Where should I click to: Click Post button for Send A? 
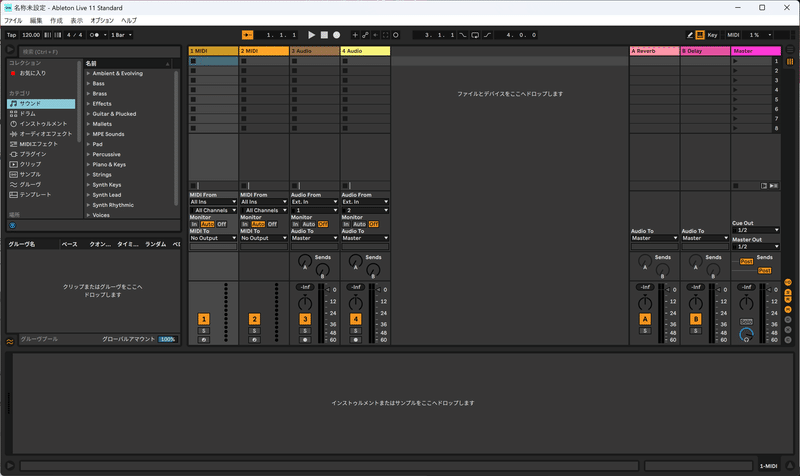746,261
